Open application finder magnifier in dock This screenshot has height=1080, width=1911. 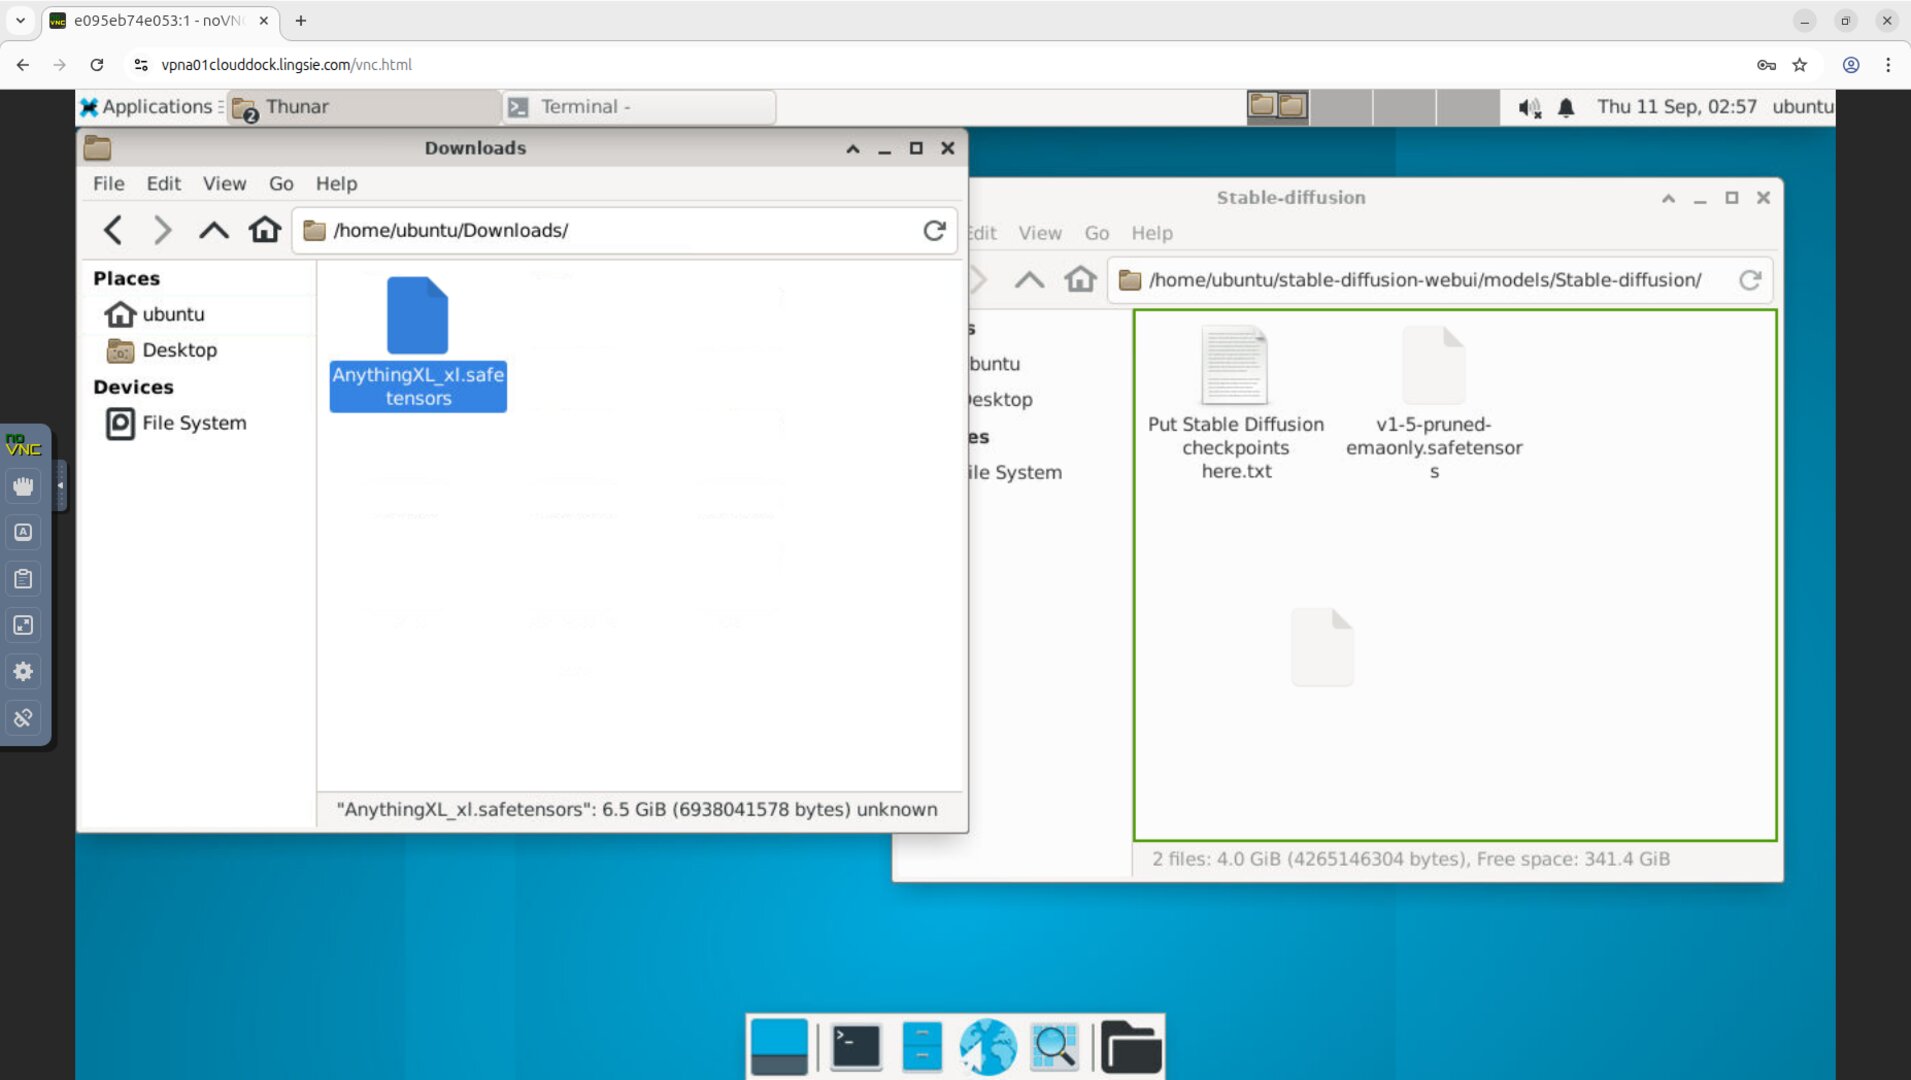(x=1054, y=1046)
